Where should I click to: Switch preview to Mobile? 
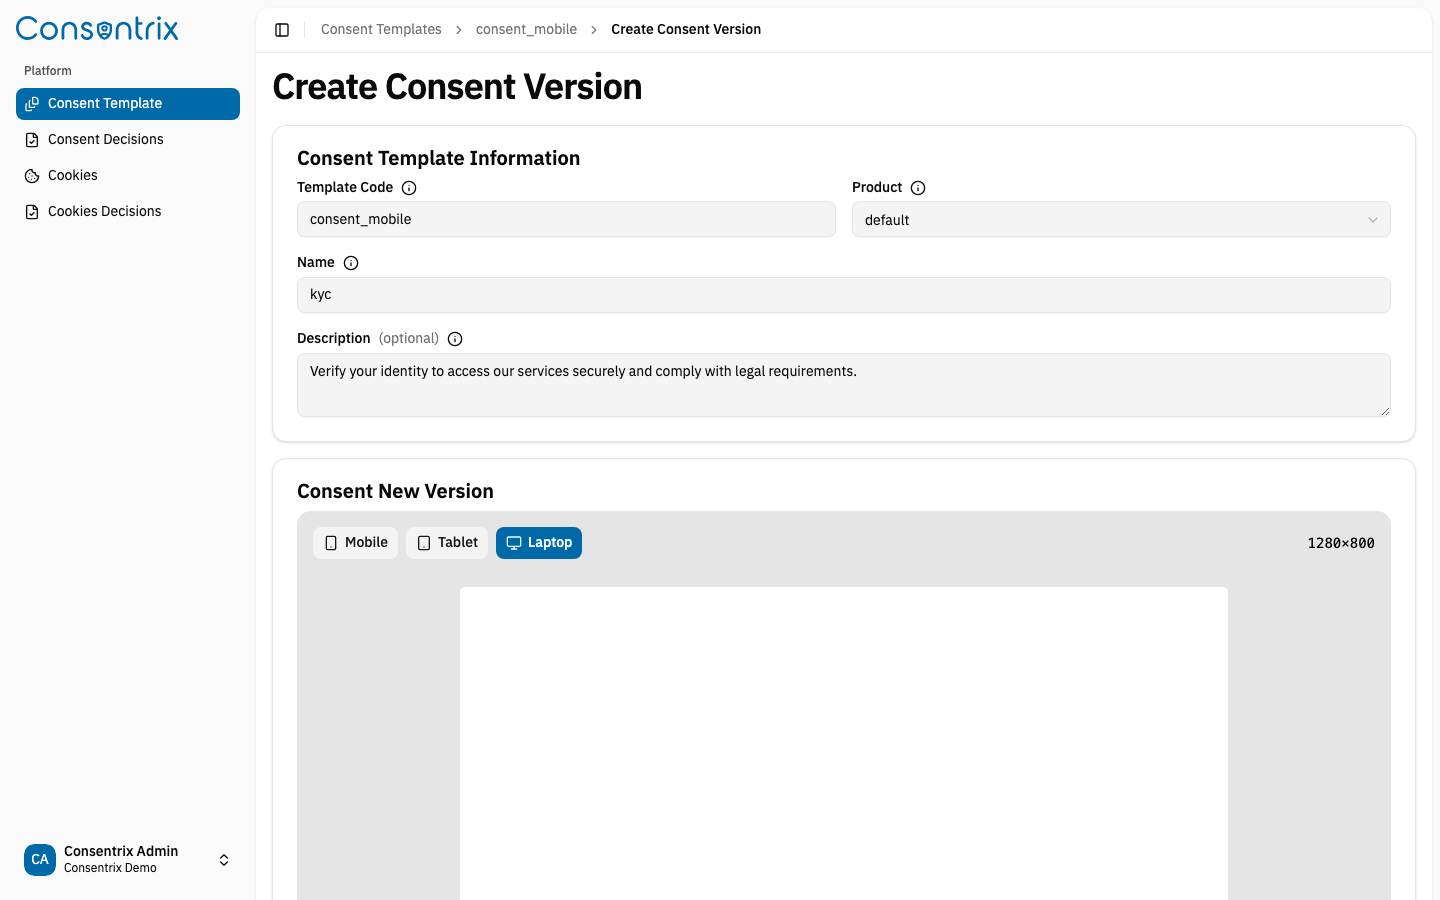(356, 543)
